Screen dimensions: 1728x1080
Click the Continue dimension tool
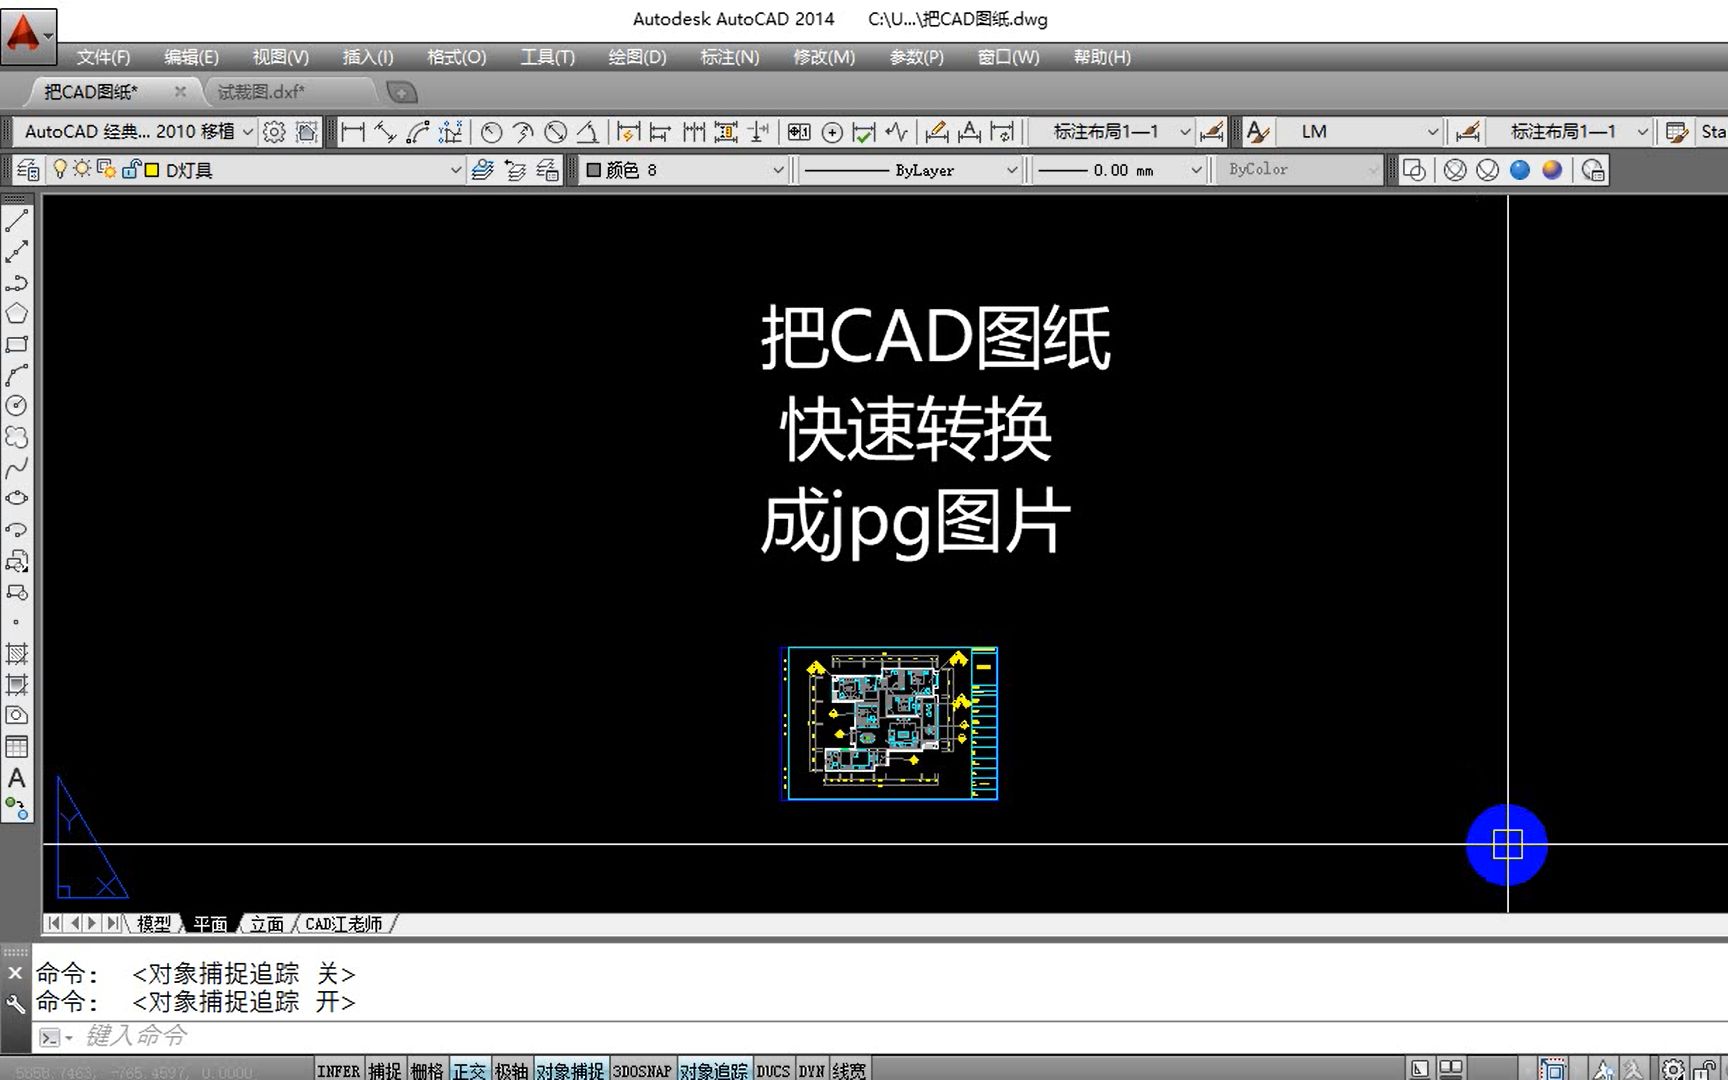694,132
